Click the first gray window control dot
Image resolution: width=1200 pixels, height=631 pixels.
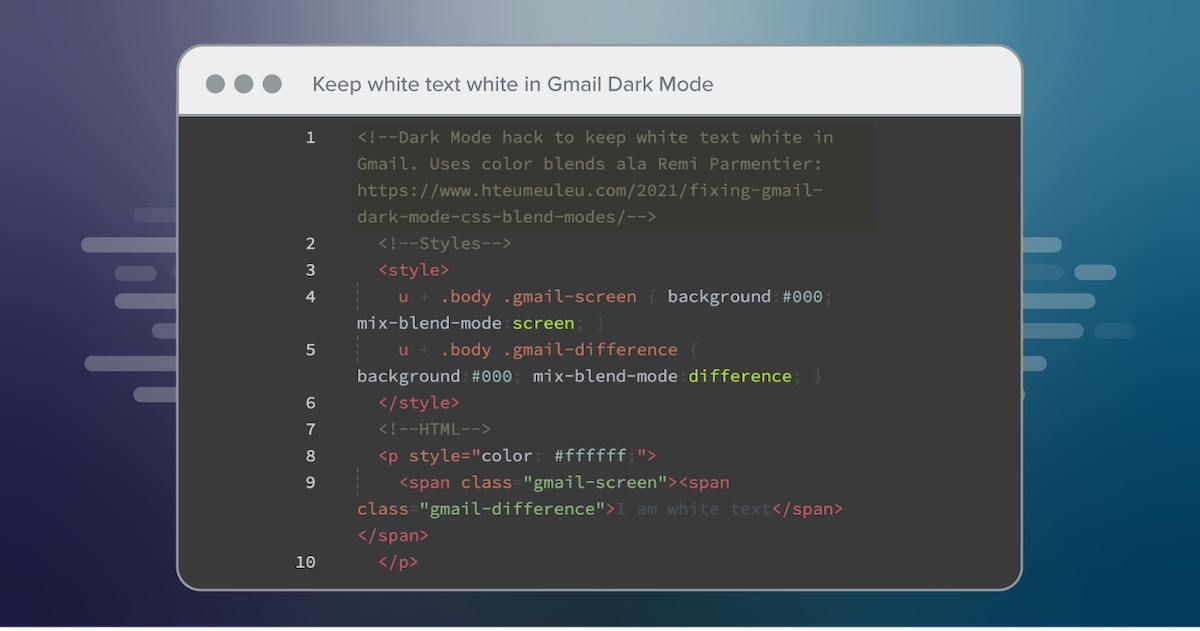[x=215, y=84]
